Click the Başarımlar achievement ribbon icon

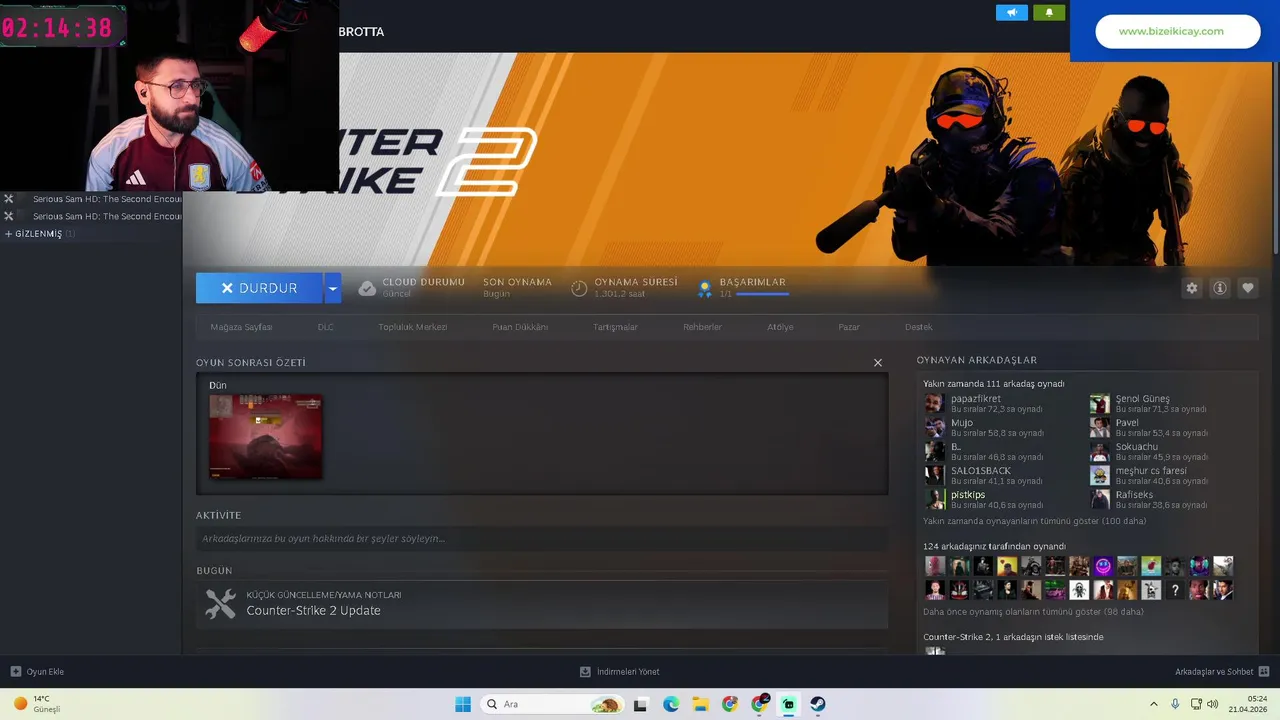[x=705, y=288]
